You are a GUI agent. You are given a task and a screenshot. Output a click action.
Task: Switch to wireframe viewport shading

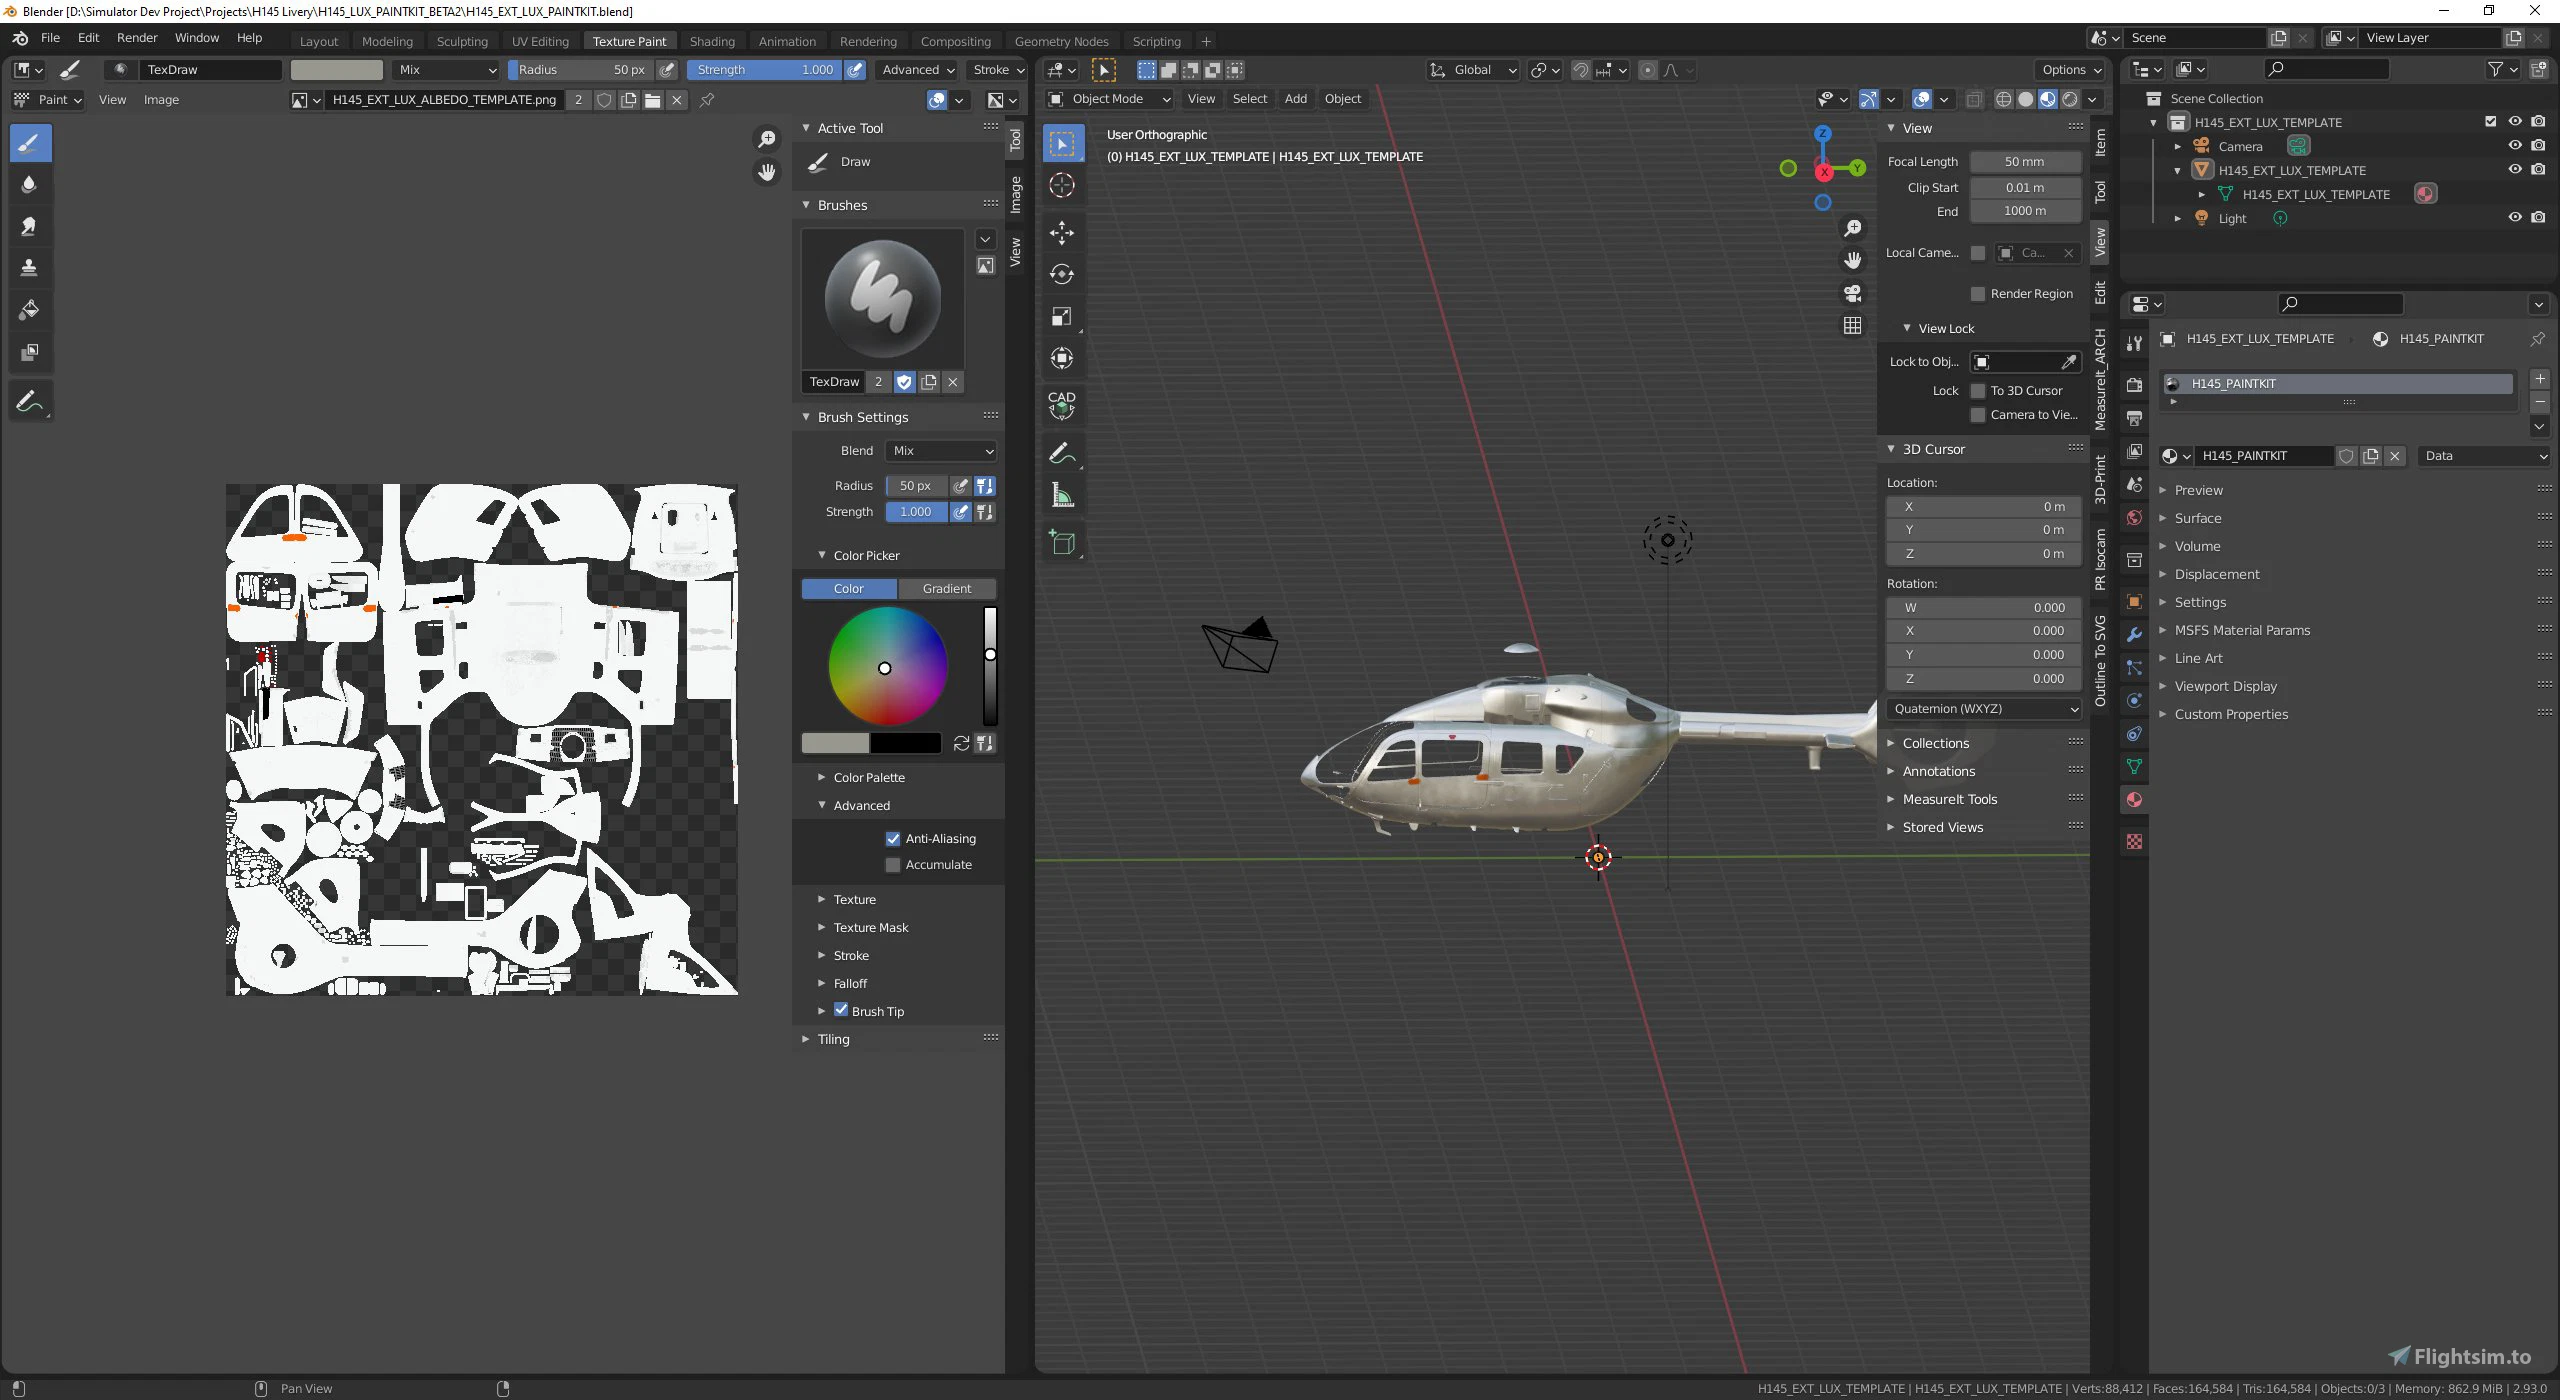coord(2003,99)
